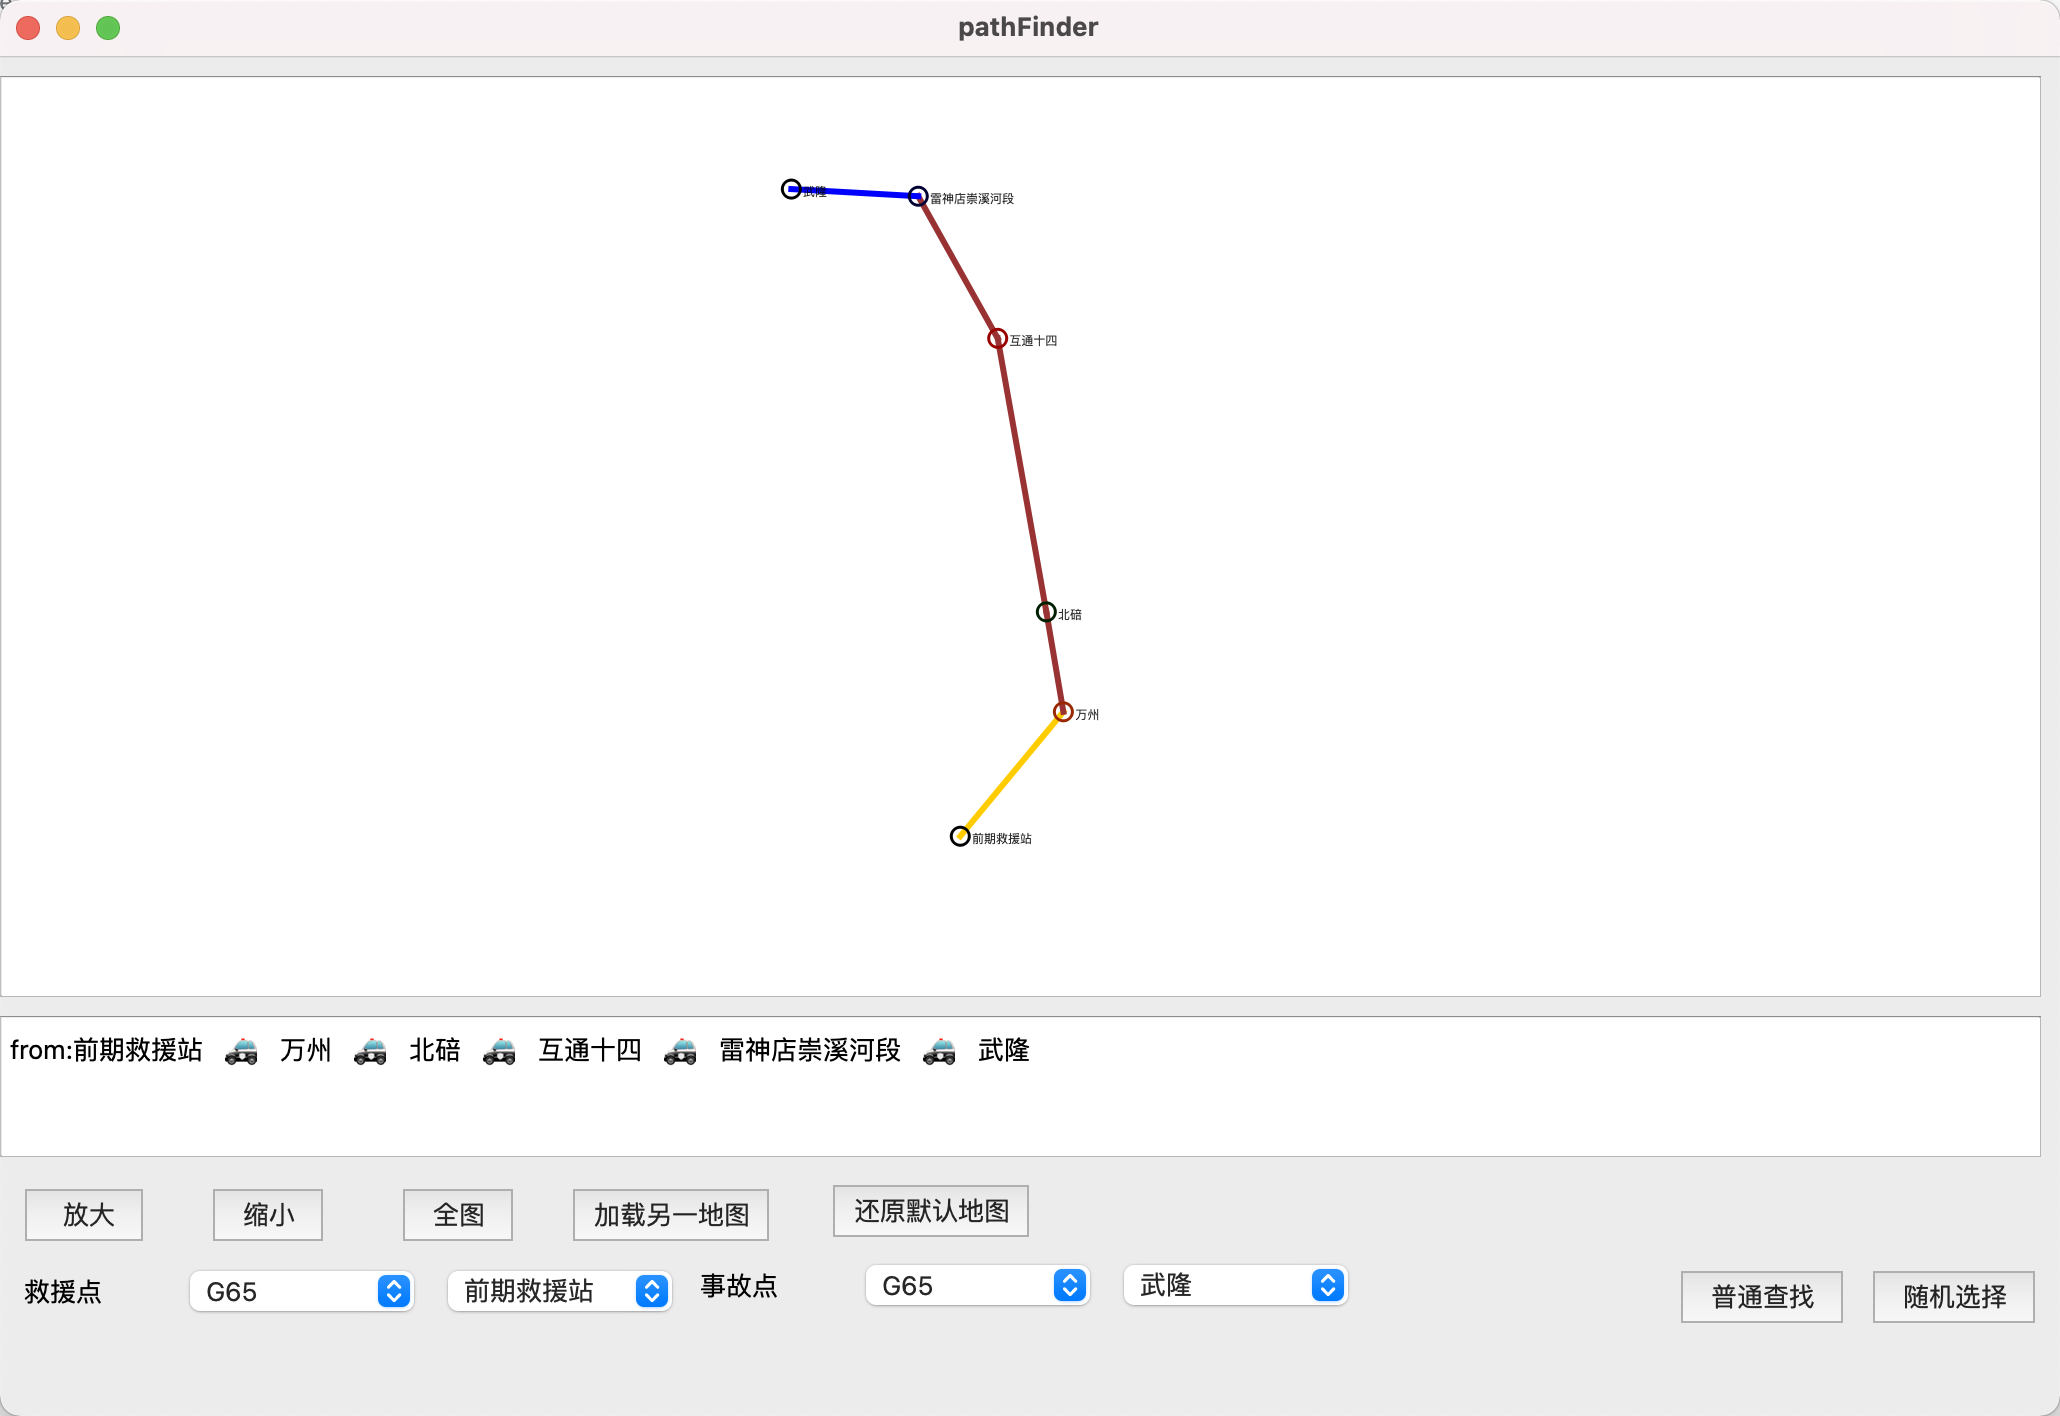
Task: Click the 放大 zoom in button
Action: tap(83, 1214)
